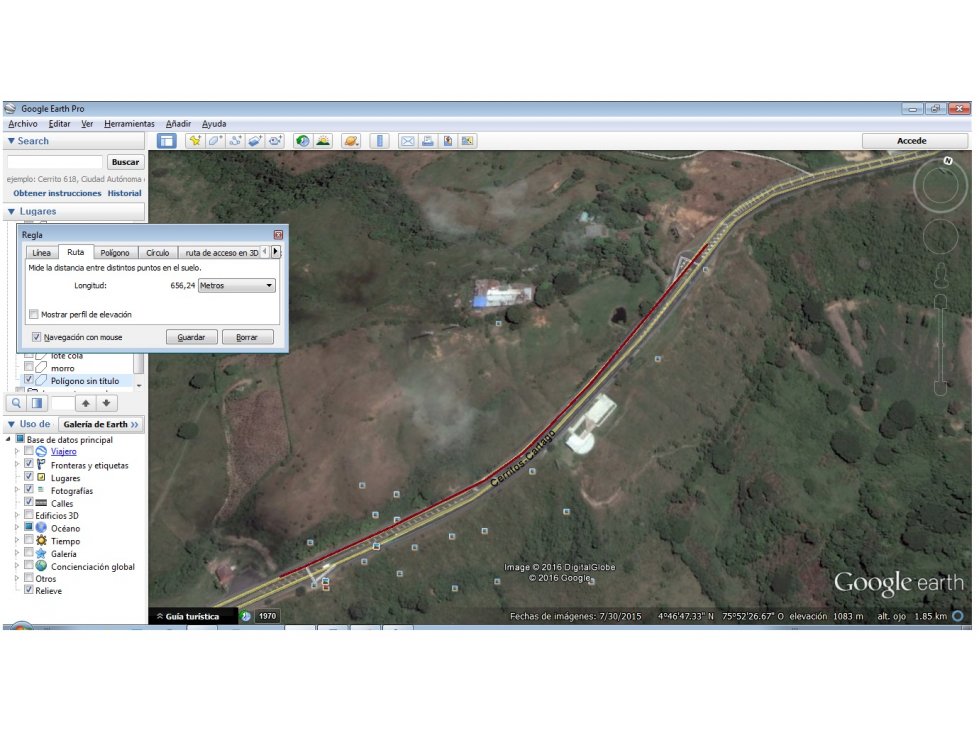Uncheck Navegación con mouse

coord(36,337)
